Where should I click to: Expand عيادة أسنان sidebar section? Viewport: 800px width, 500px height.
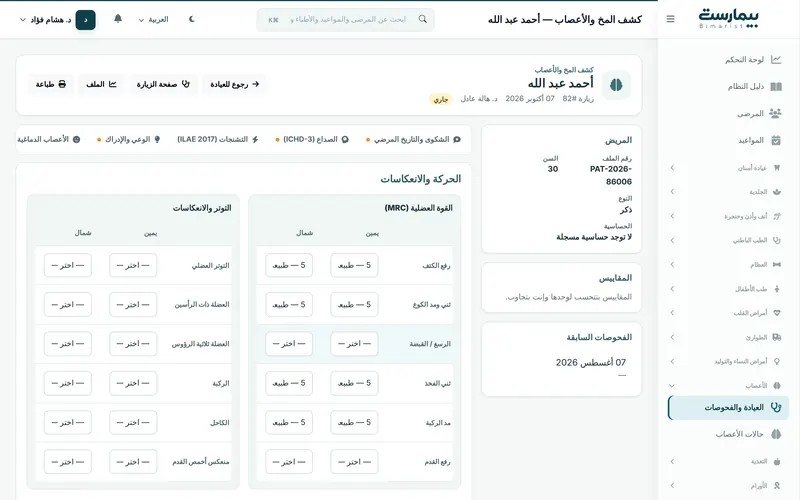728,167
